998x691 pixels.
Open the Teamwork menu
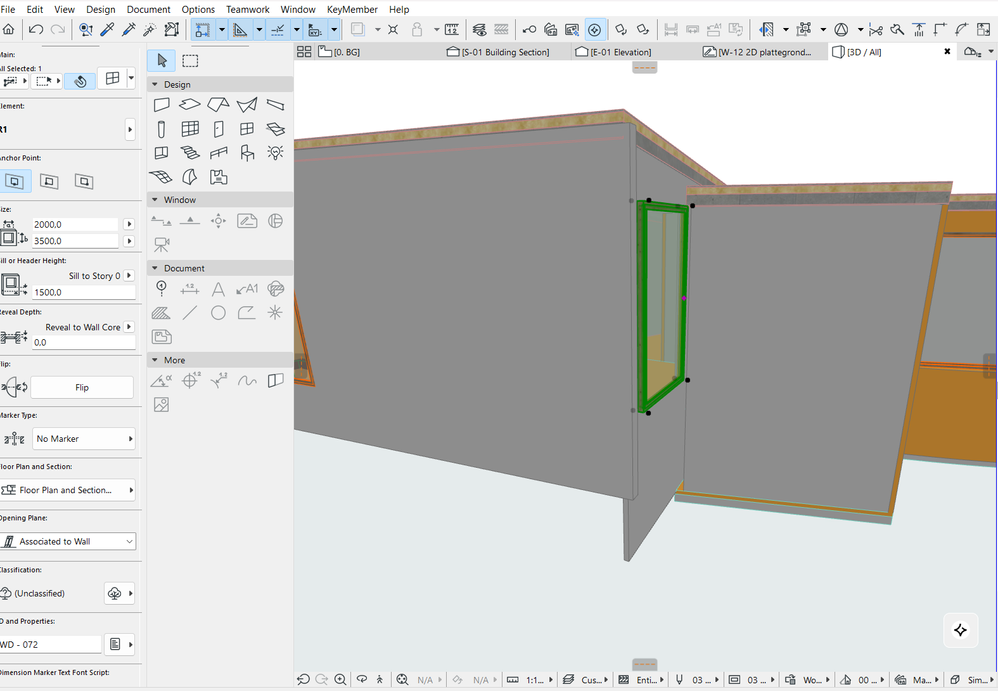click(248, 10)
